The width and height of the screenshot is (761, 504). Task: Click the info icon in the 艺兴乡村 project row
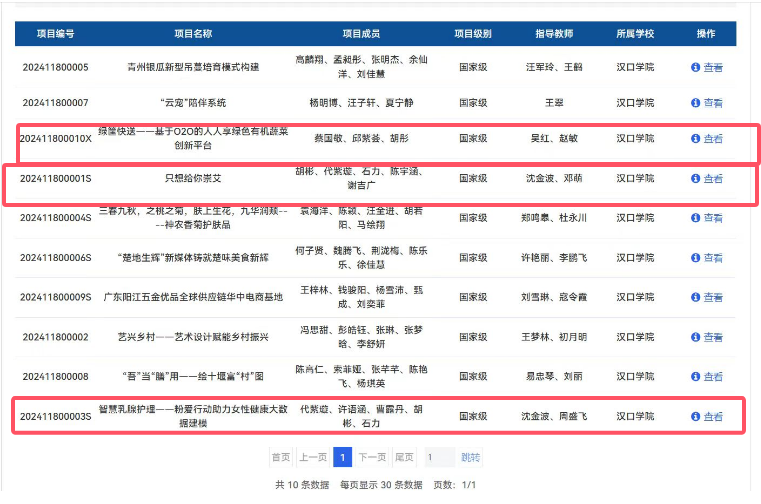click(x=696, y=337)
